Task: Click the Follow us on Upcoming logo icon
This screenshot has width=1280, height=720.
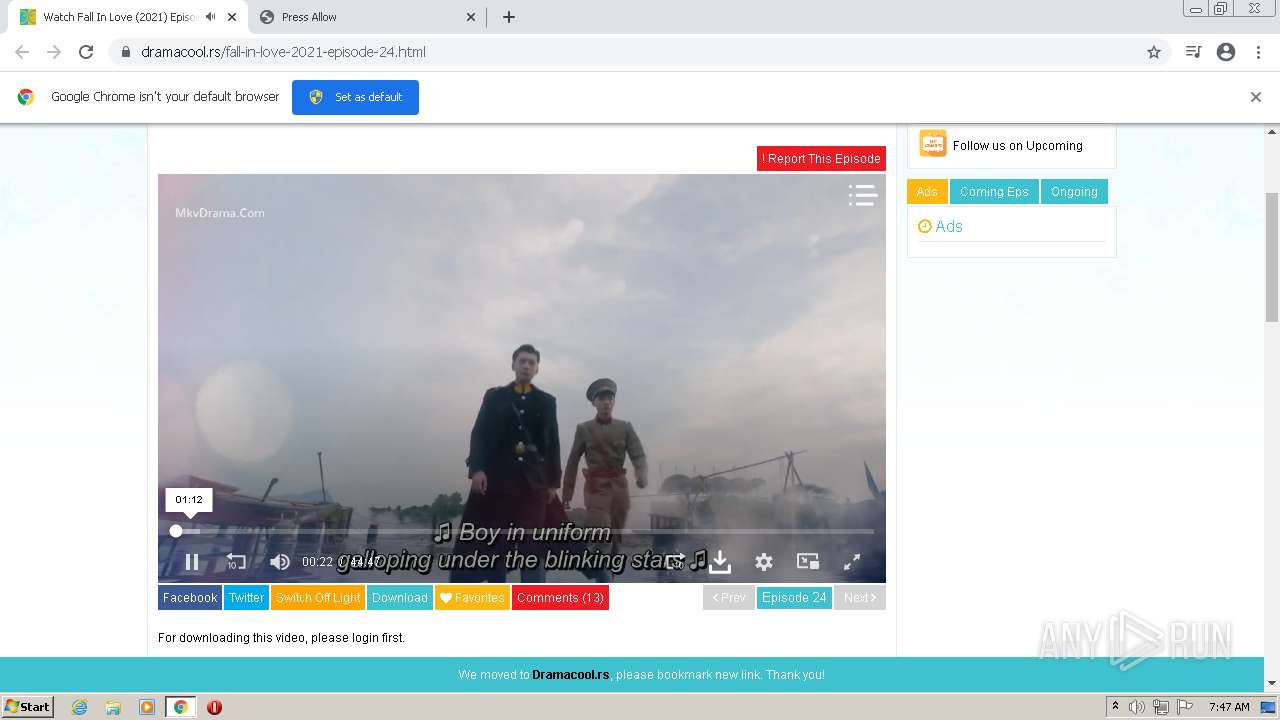Action: tap(932, 144)
